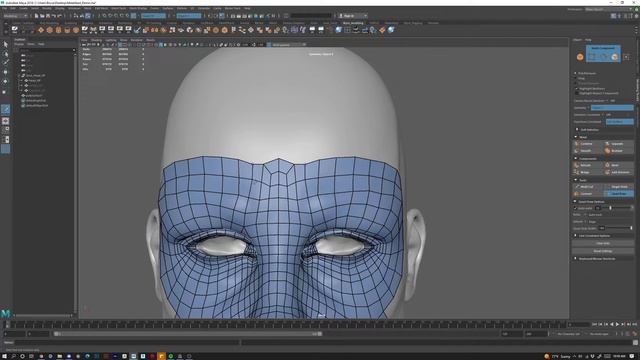Create a polygon cube from the shelf

click(x=49, y=30)
